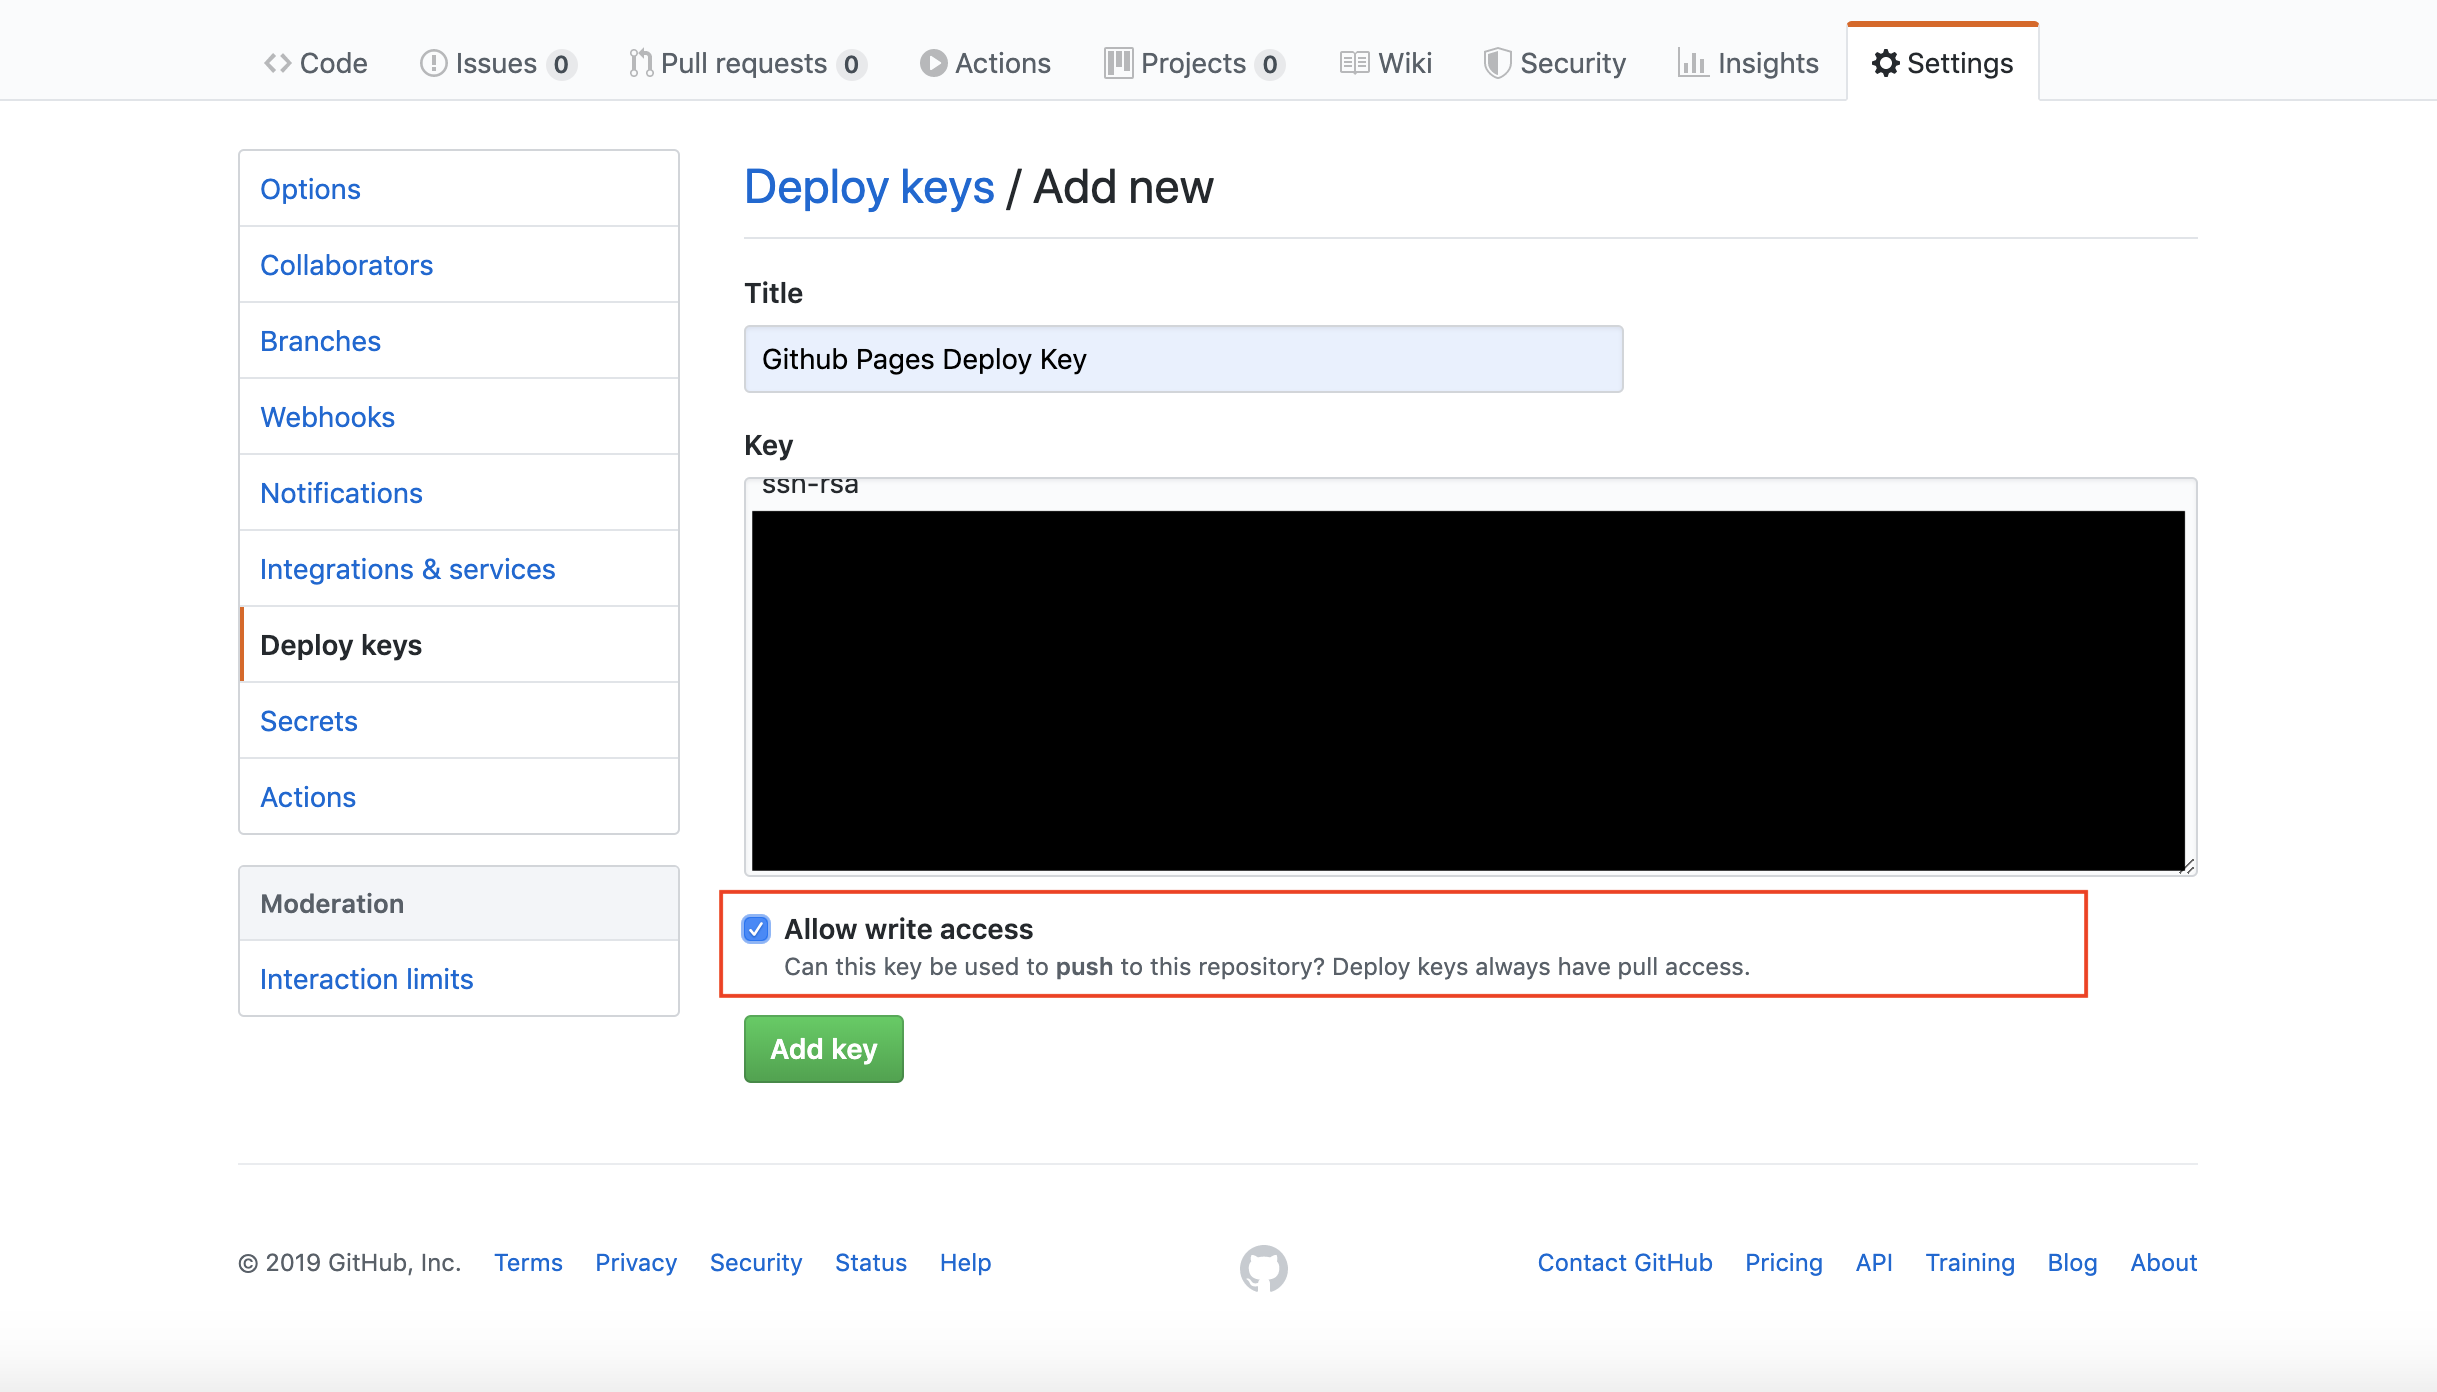Click the Code brackets icon
The width and height of the screenshot is (2437, 1392).
point(277,63)
